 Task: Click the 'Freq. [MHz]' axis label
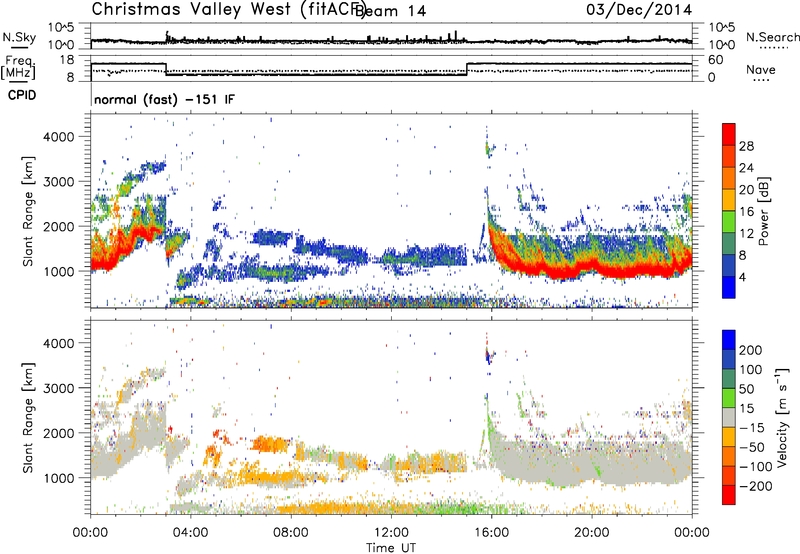[18, 67]
